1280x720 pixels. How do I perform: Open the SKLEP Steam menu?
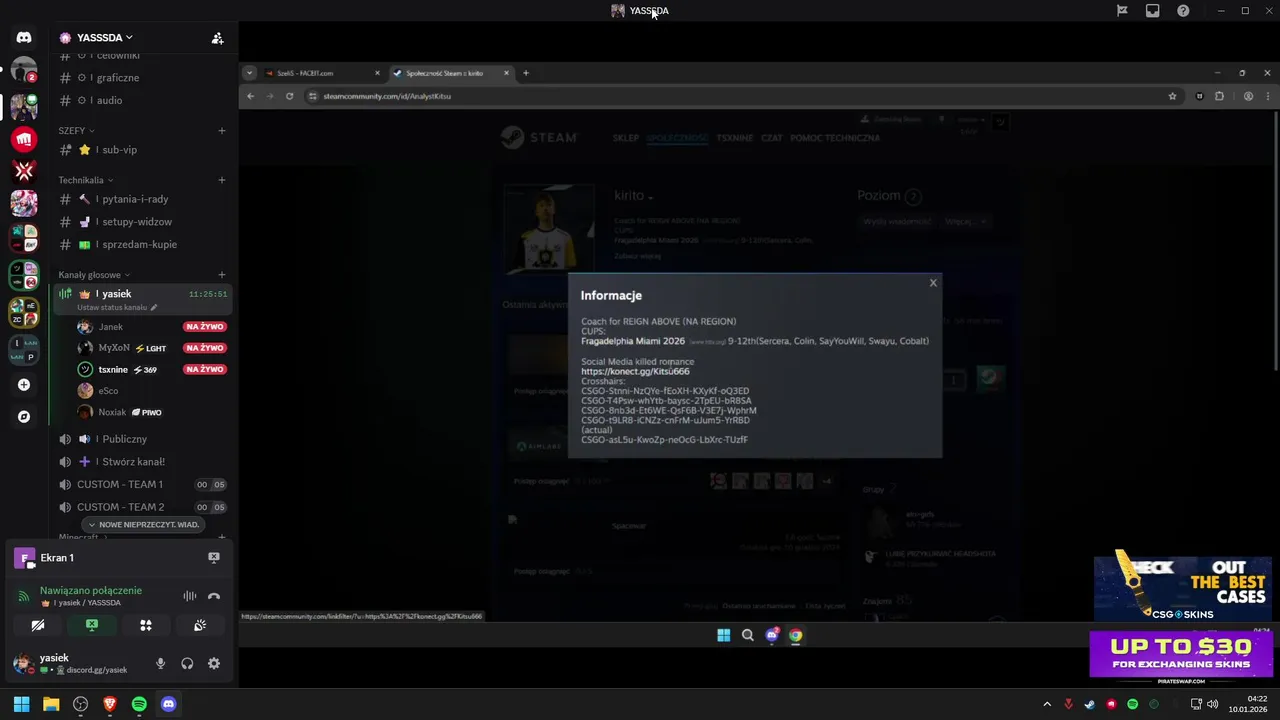click(626, 138)
